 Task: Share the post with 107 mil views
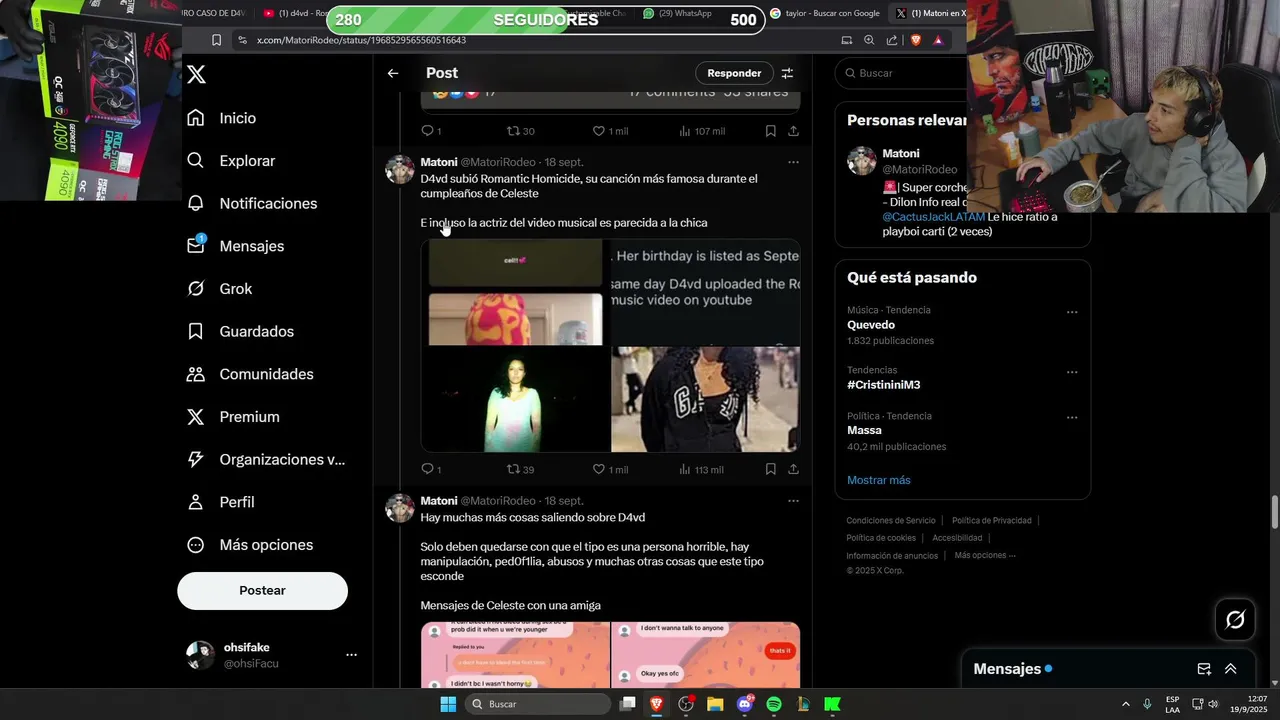tap(793, 131)
